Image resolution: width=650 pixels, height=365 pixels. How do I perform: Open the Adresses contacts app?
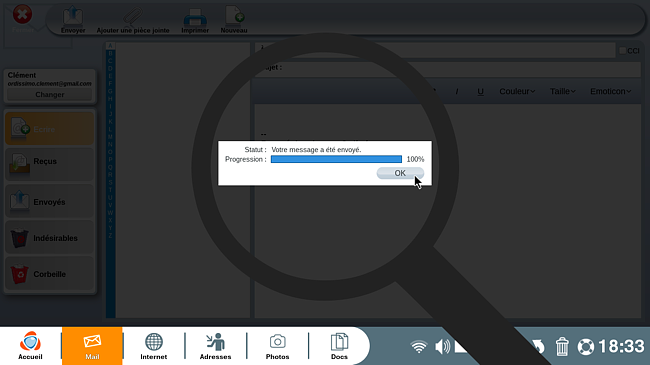(215, 346)
